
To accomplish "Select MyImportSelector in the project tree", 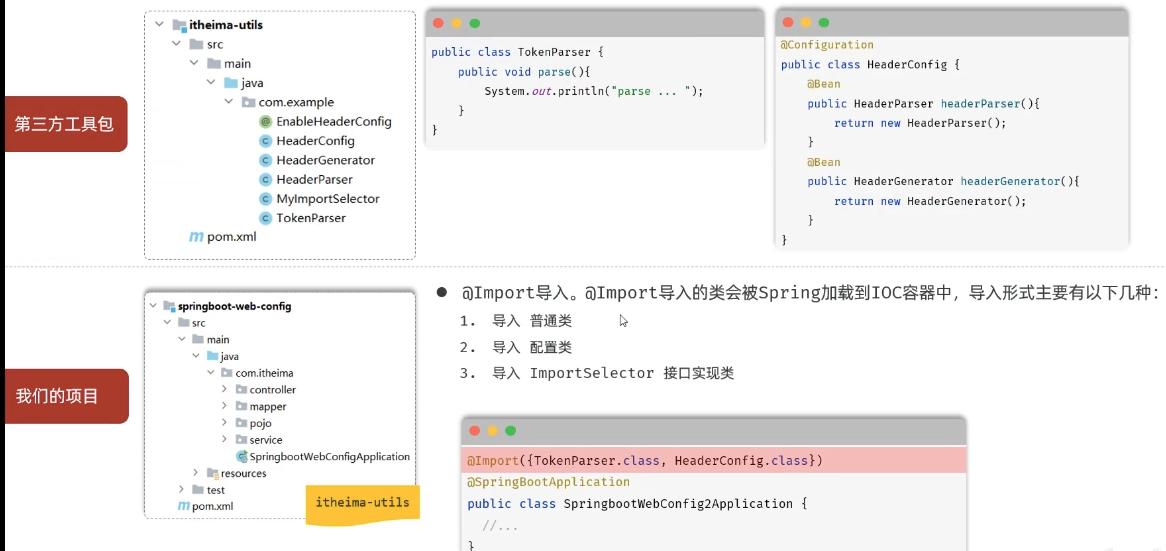I will (x=328, y=199).
